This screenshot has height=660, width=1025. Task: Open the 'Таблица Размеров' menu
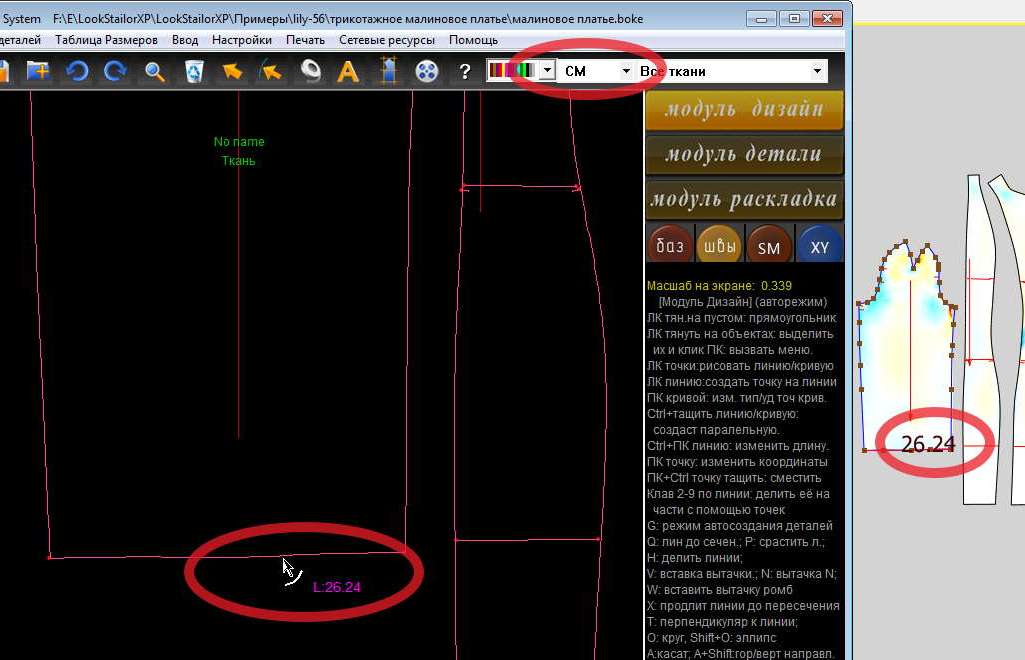click(107, 40)
